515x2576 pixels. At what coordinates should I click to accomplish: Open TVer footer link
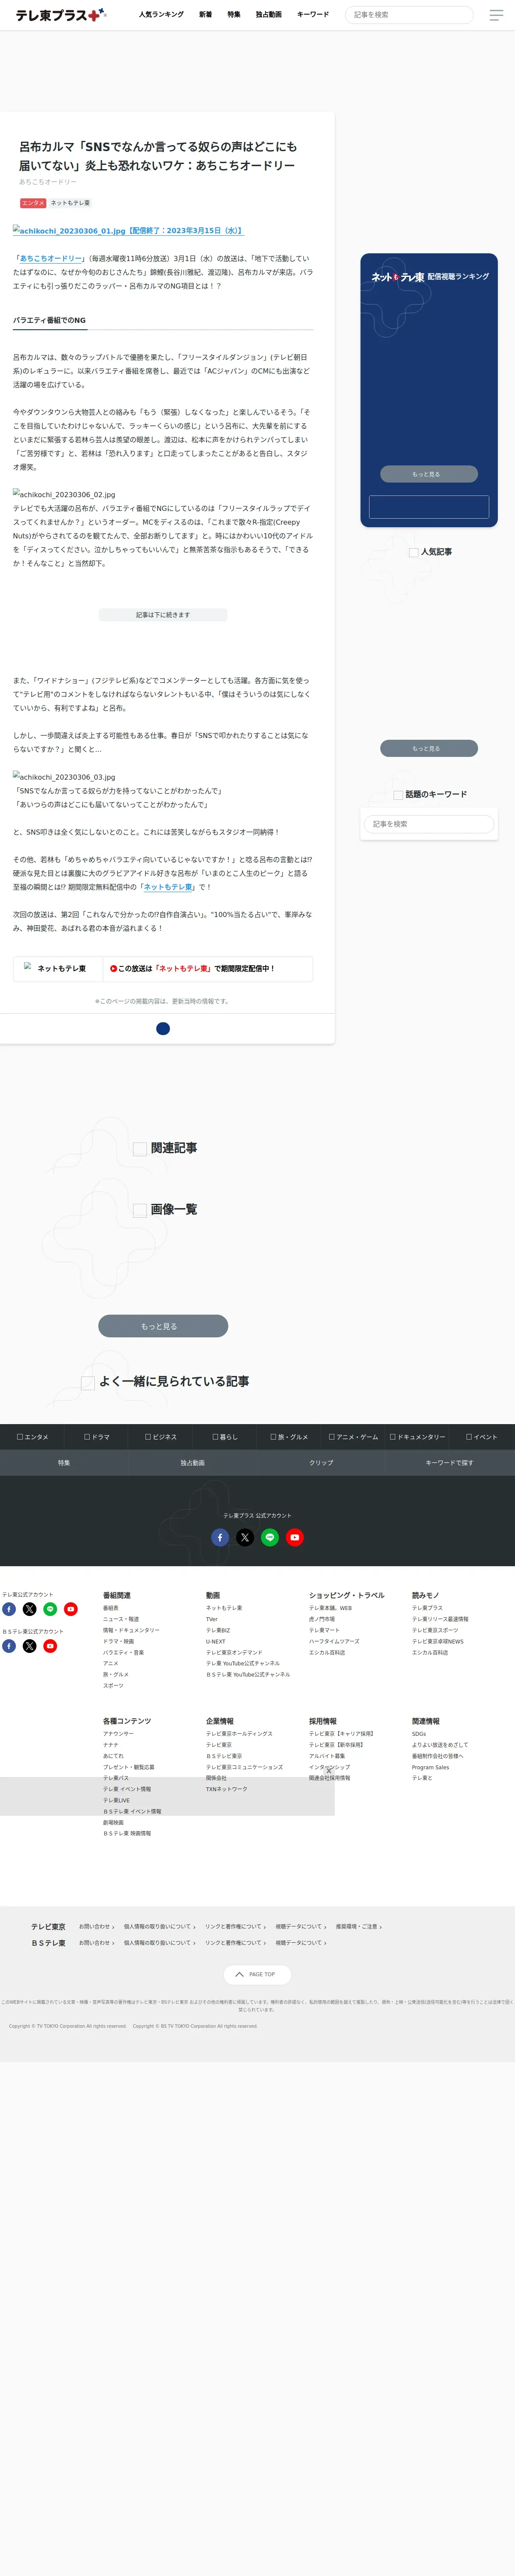point(212,1619)
